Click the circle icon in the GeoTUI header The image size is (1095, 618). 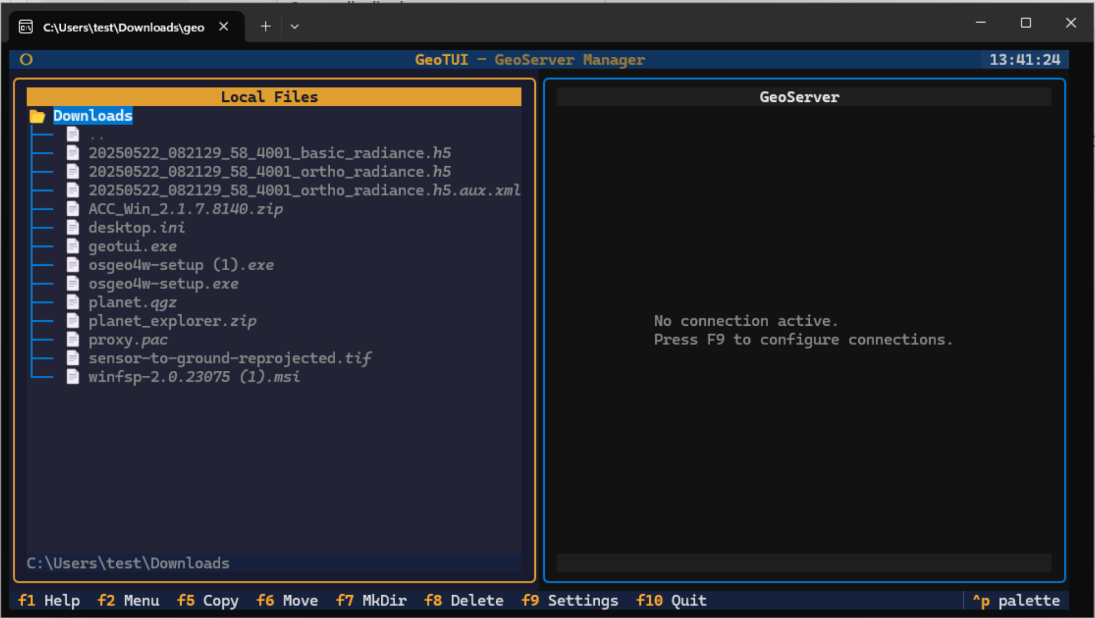(27, 59)
